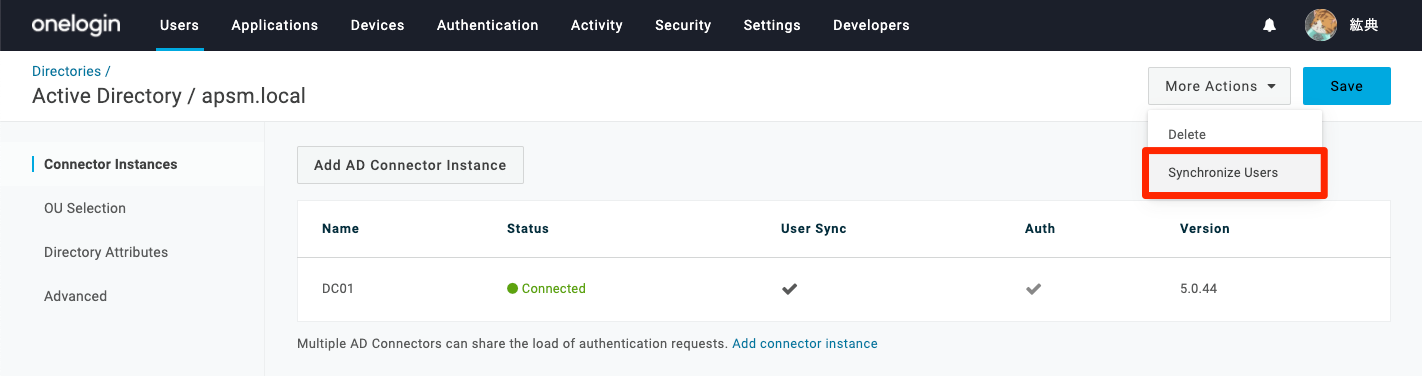Open the Settings menu
The width and height of the screenshot is (1422, 376).
772,25
